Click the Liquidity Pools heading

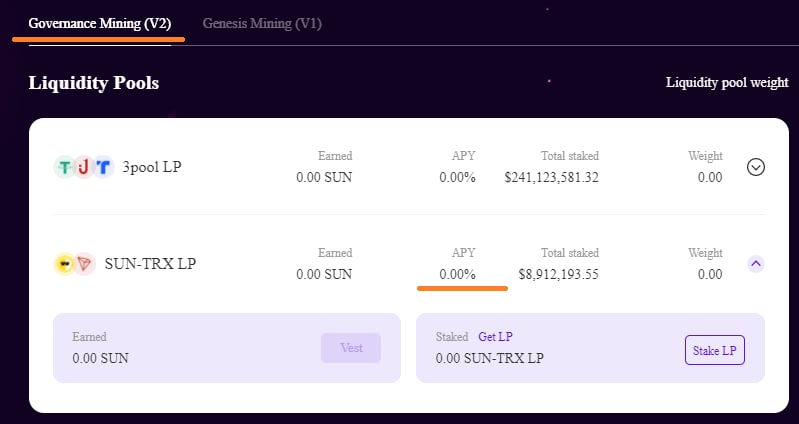point(94,83)
